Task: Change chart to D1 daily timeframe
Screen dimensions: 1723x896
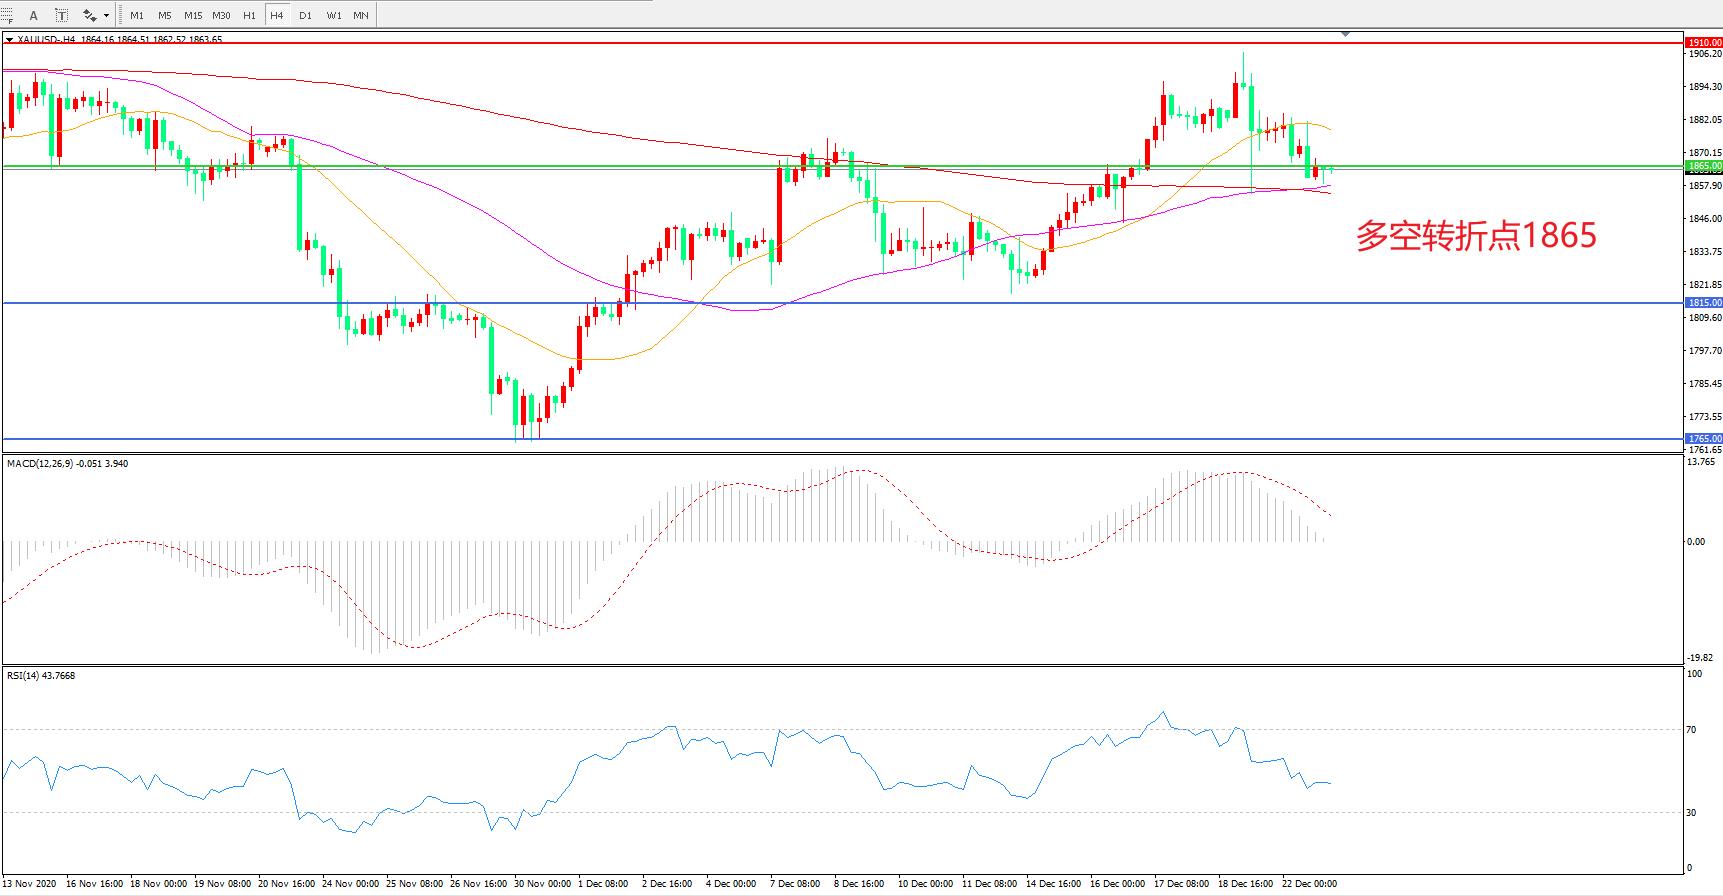Action: pyautogui.click(x=305, y=15)
